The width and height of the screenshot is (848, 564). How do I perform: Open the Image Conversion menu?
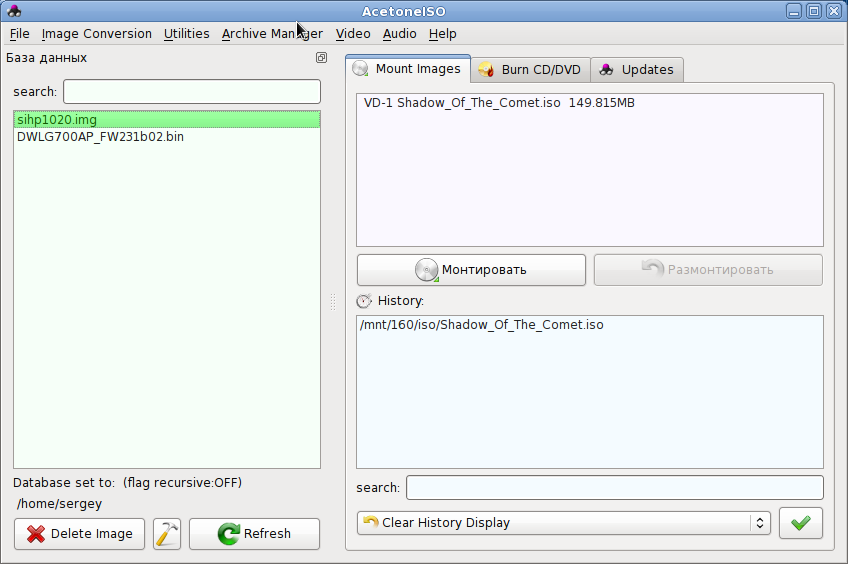point(97,34)
